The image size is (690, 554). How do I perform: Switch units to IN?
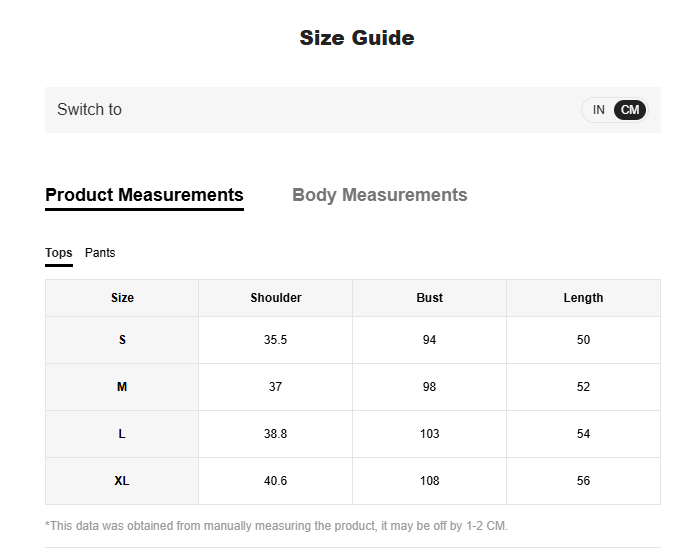(599, 110)
